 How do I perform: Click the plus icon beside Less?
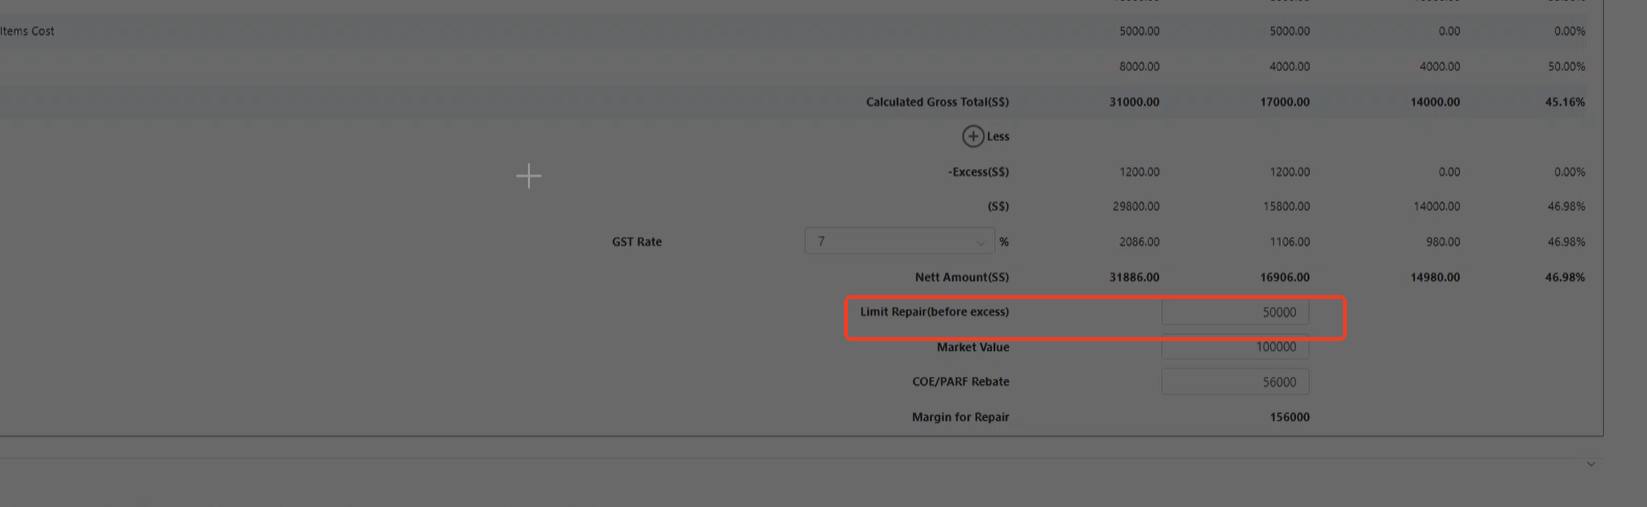[972, 136]
